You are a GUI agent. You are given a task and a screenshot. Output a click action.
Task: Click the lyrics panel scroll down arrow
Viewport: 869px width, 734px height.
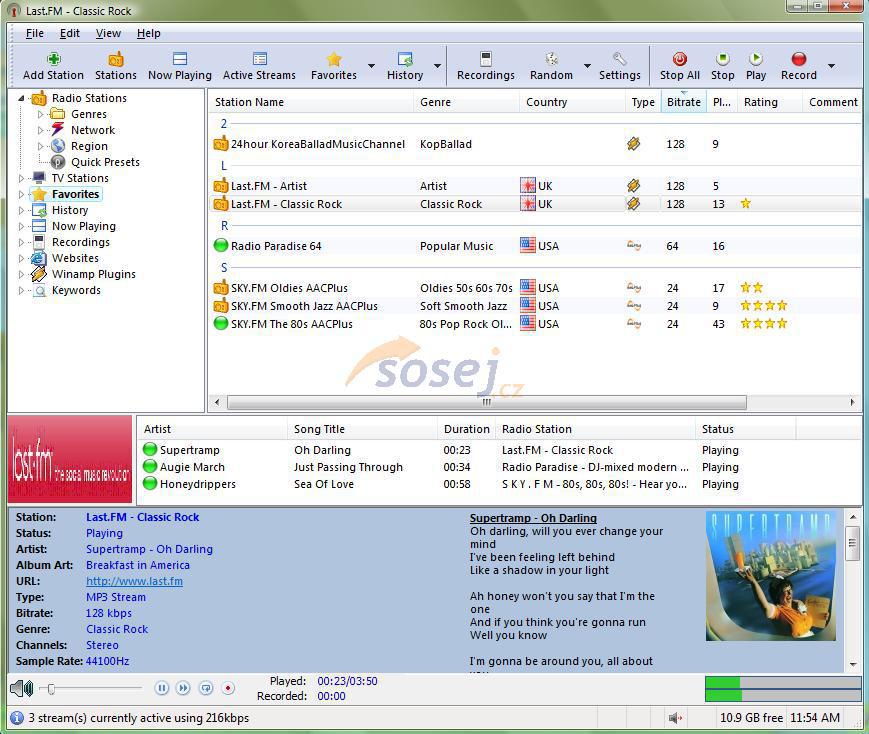pyautogui.click(x=853, y=664)
